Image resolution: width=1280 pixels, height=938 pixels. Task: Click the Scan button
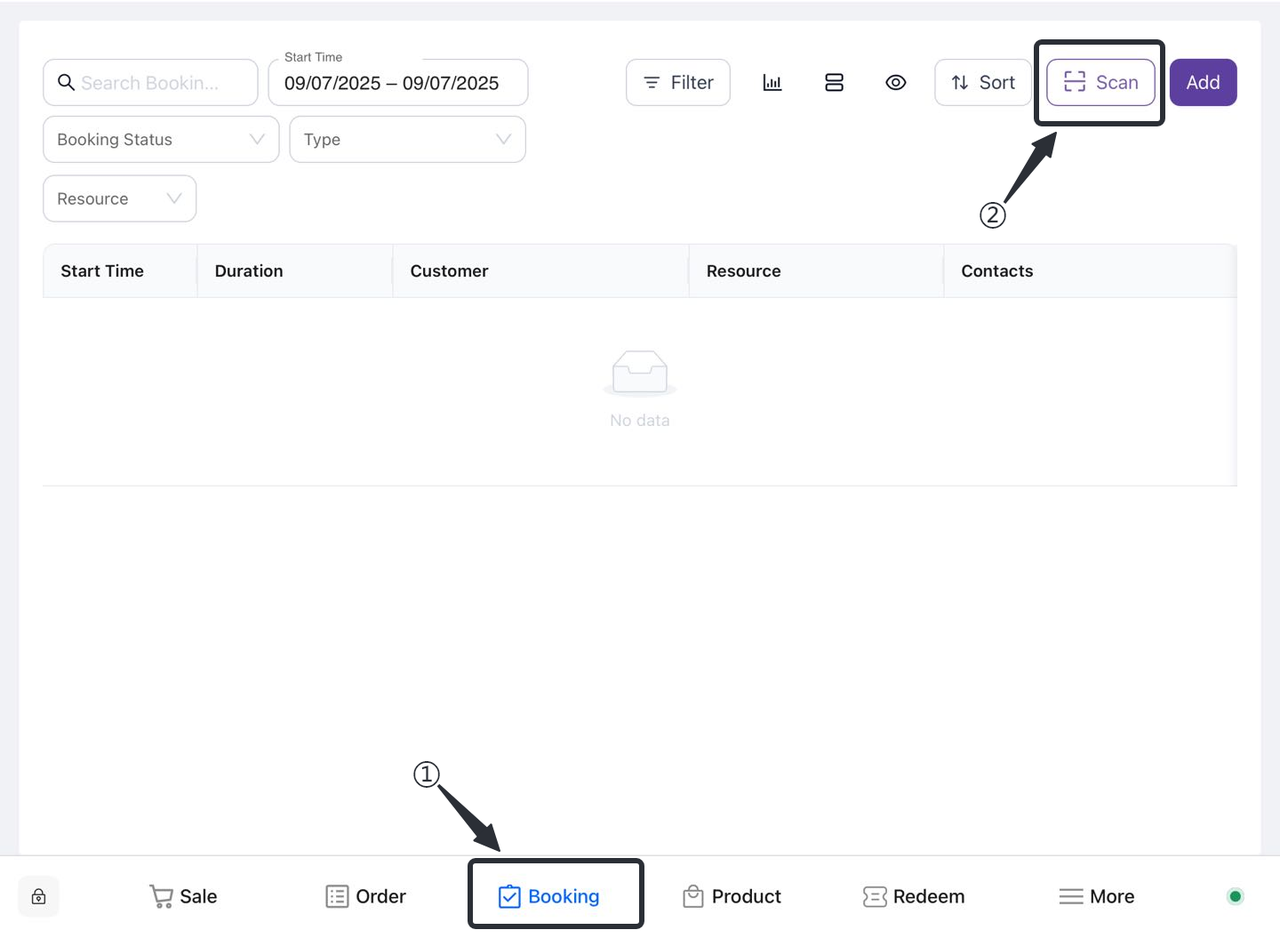1101,83
